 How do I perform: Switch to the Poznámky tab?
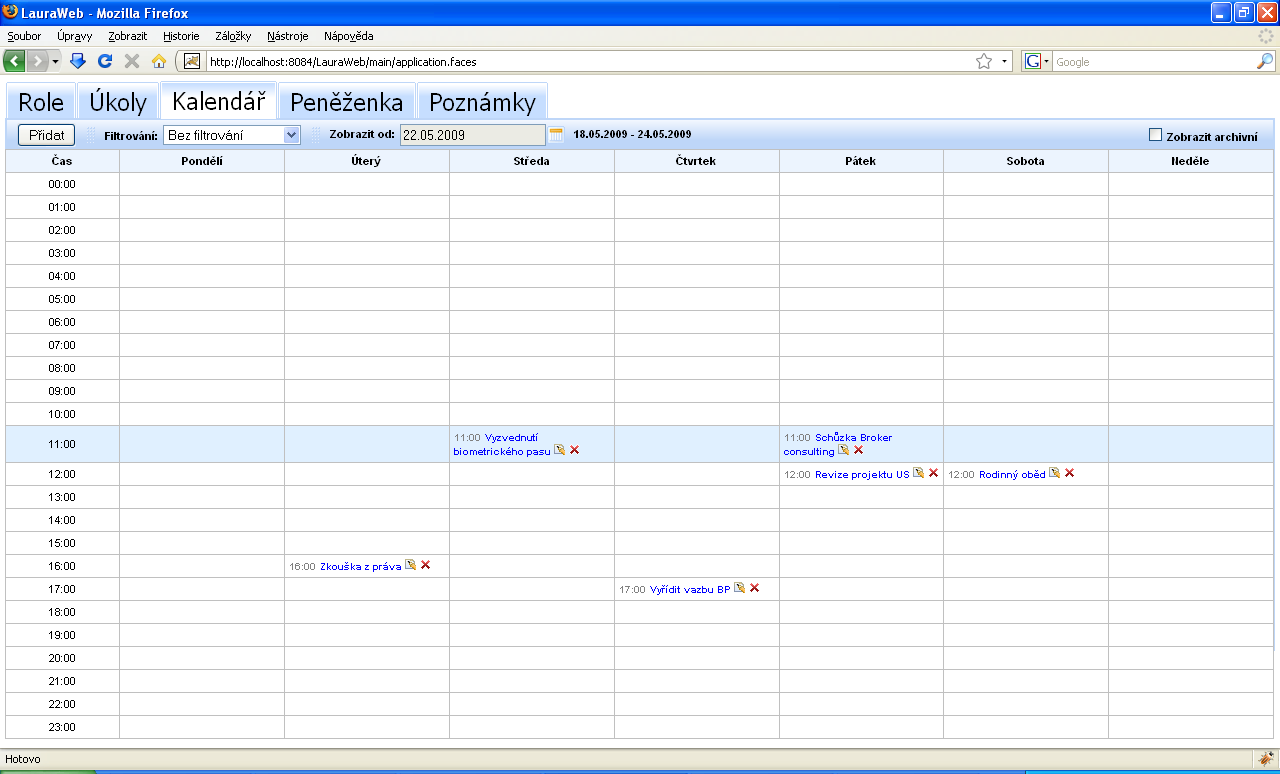point(482,102)
